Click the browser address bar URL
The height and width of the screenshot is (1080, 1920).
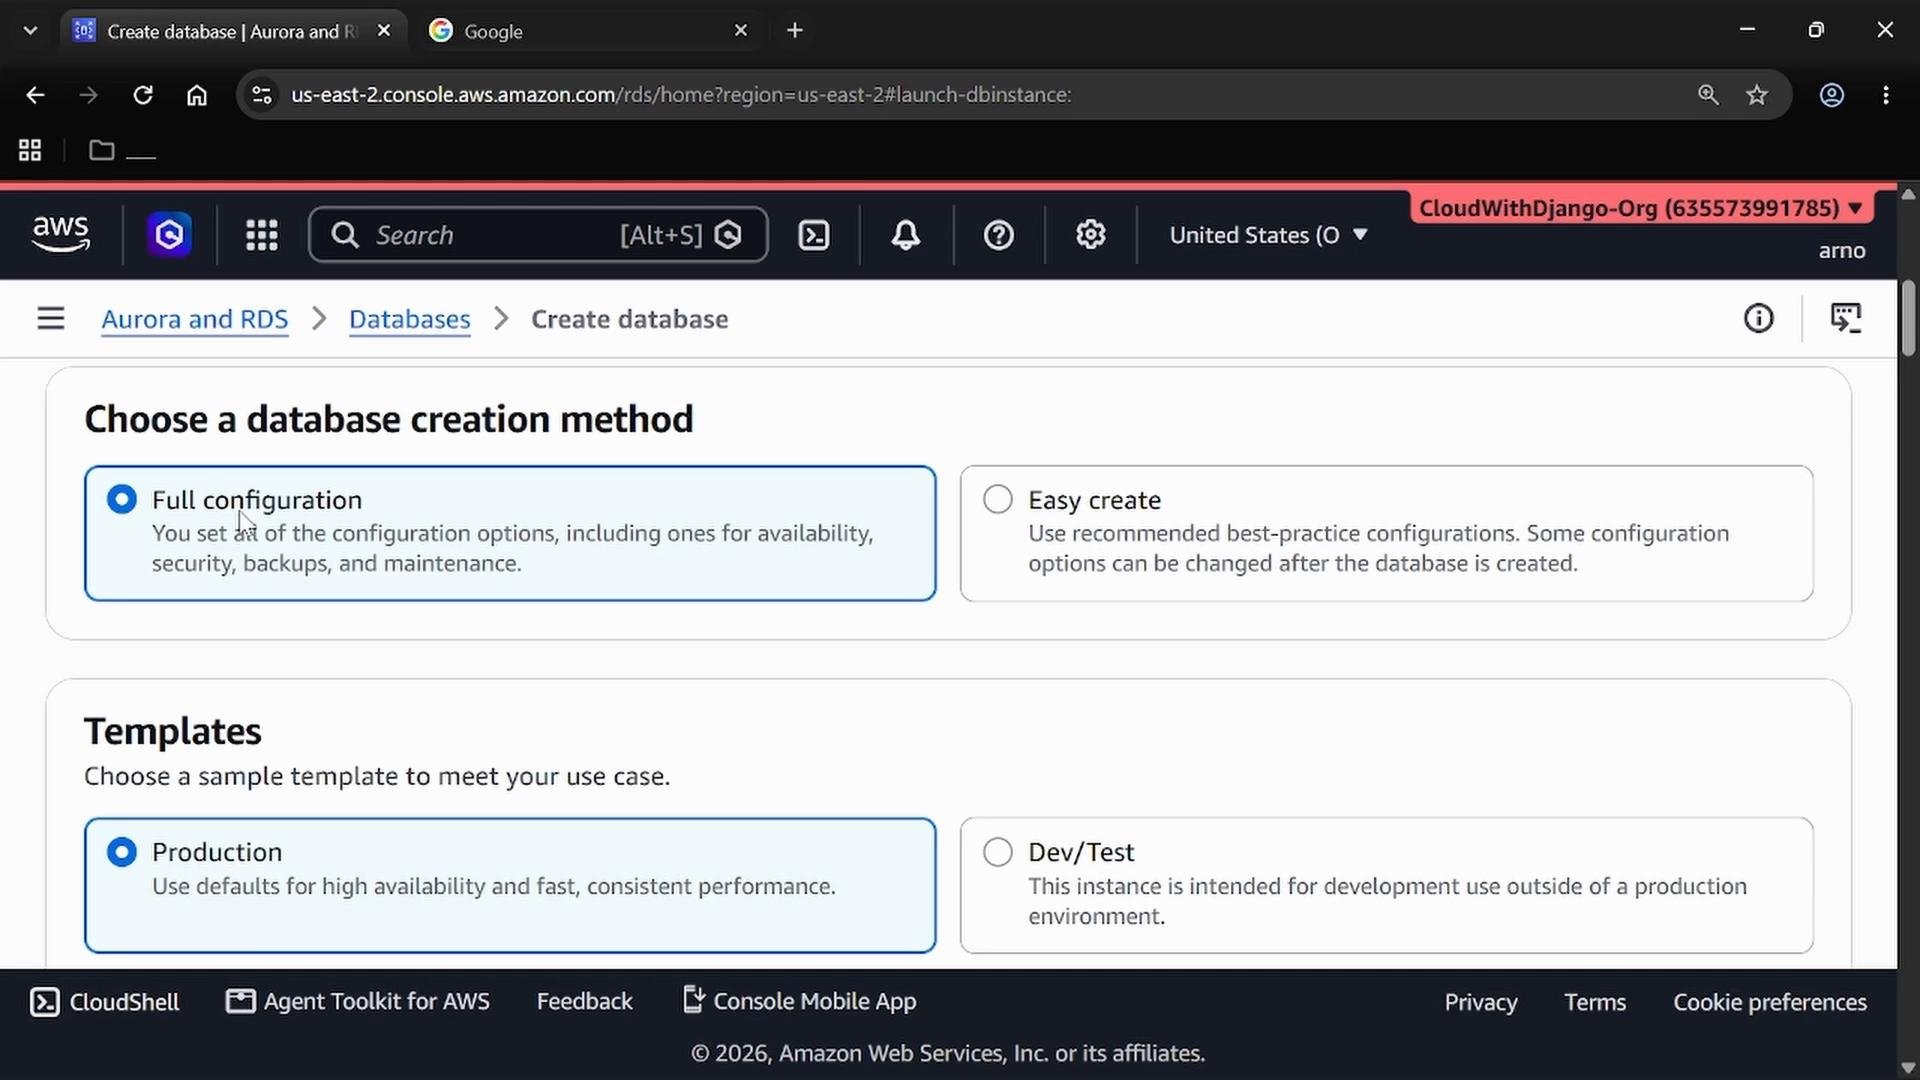pyautogui.click(x=681, y=95)
